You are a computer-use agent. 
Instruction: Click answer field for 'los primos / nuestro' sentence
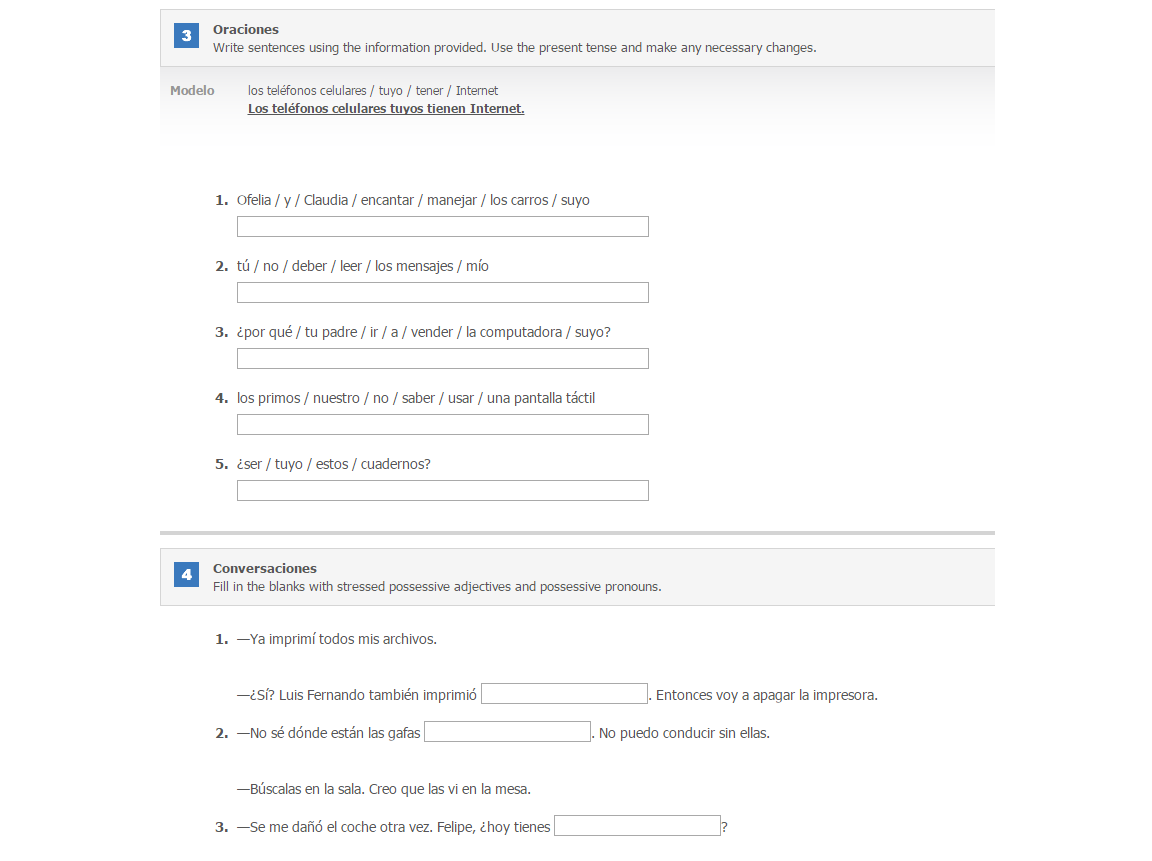[442, 425]
